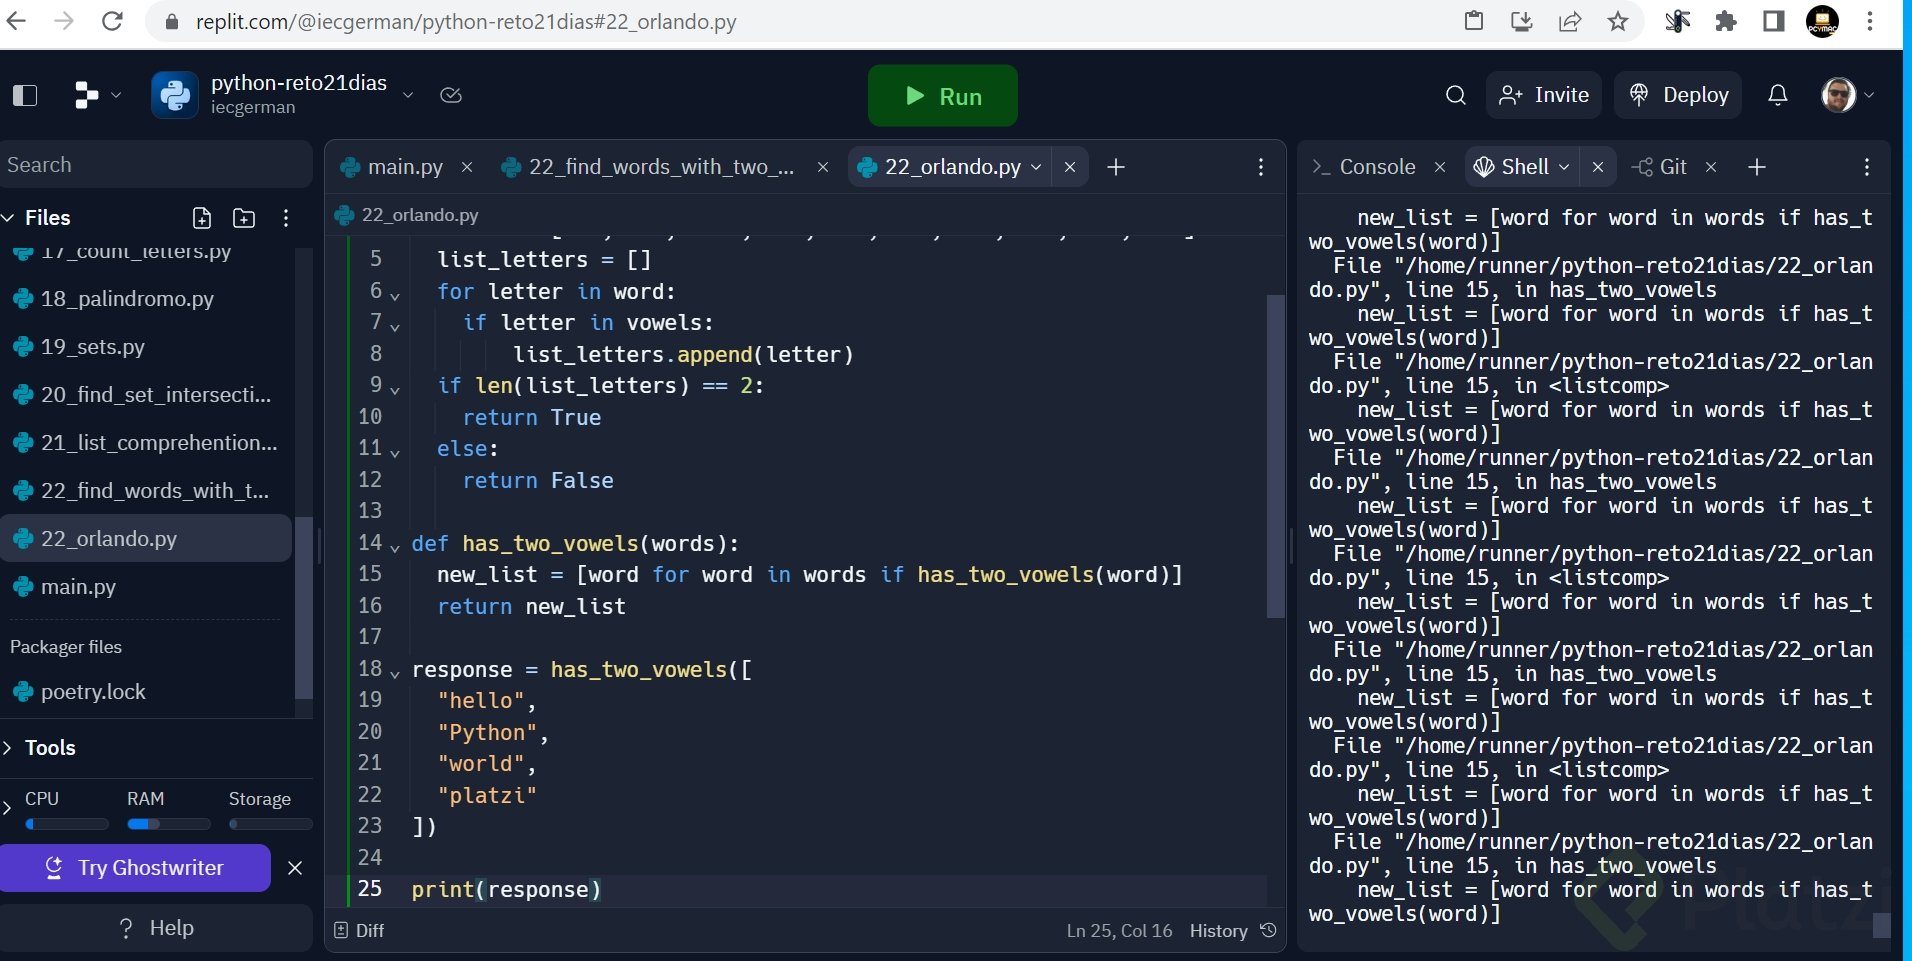Open right pane three-dot menu
The image size is (1912, 961).
(x=1867, y=167)
